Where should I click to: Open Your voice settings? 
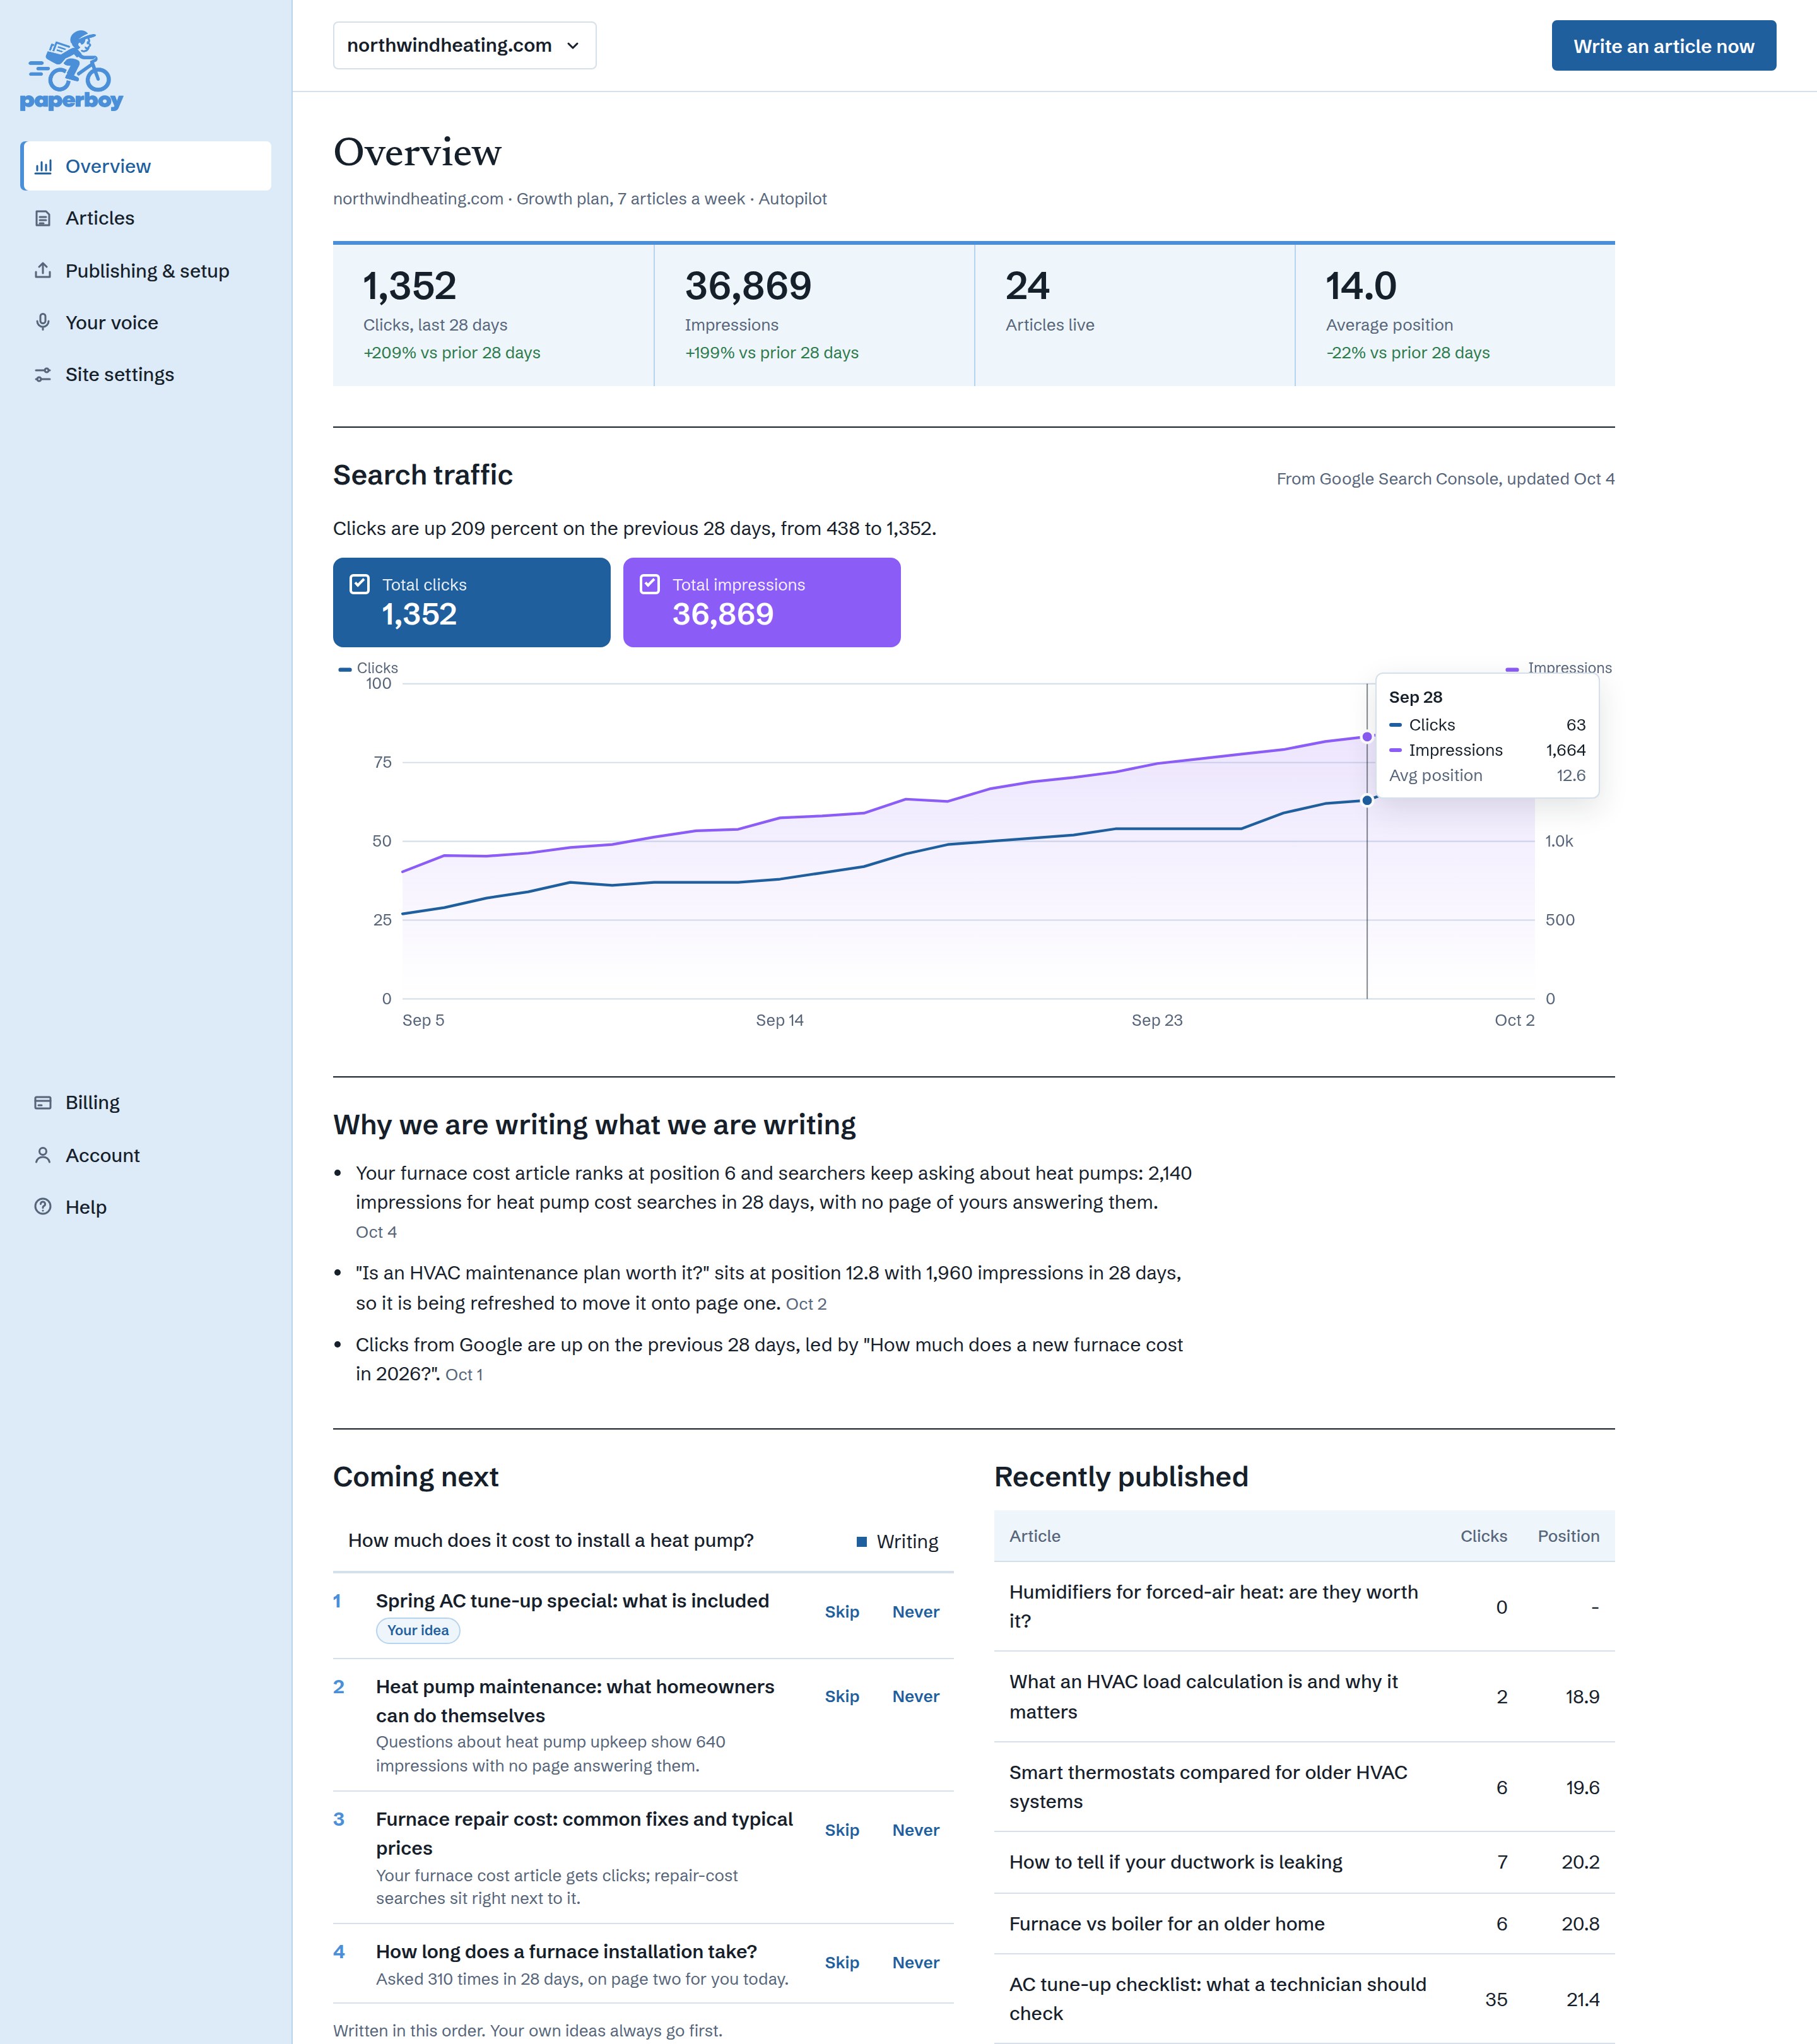[146, 322]
